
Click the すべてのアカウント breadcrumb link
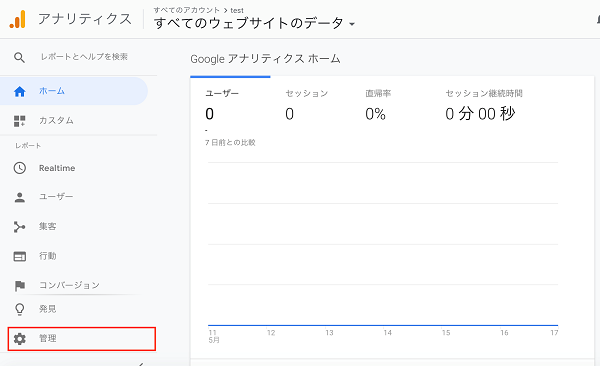pyautogui.click(x=187, y=10)
